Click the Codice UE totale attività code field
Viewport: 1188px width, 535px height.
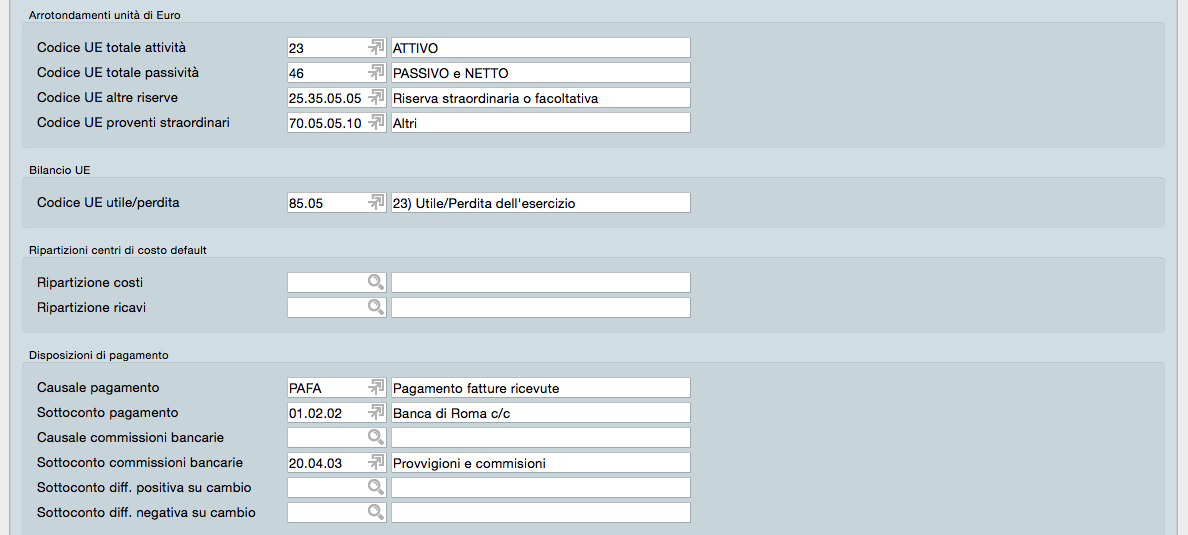(x=325, y=48)
